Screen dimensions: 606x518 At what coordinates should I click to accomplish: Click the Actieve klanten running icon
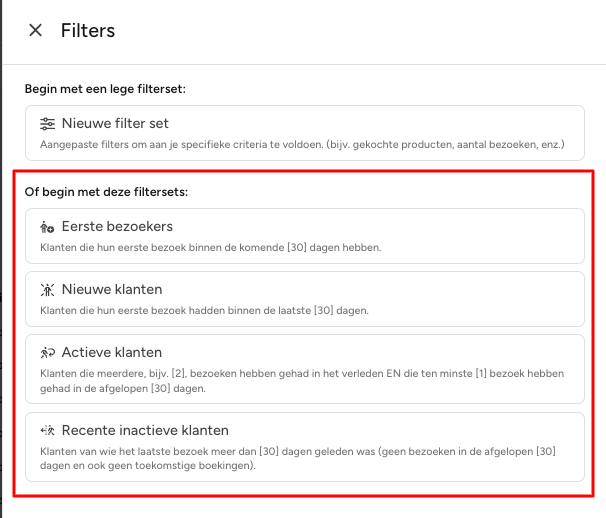pyautogui.click(x=48, y=353)
